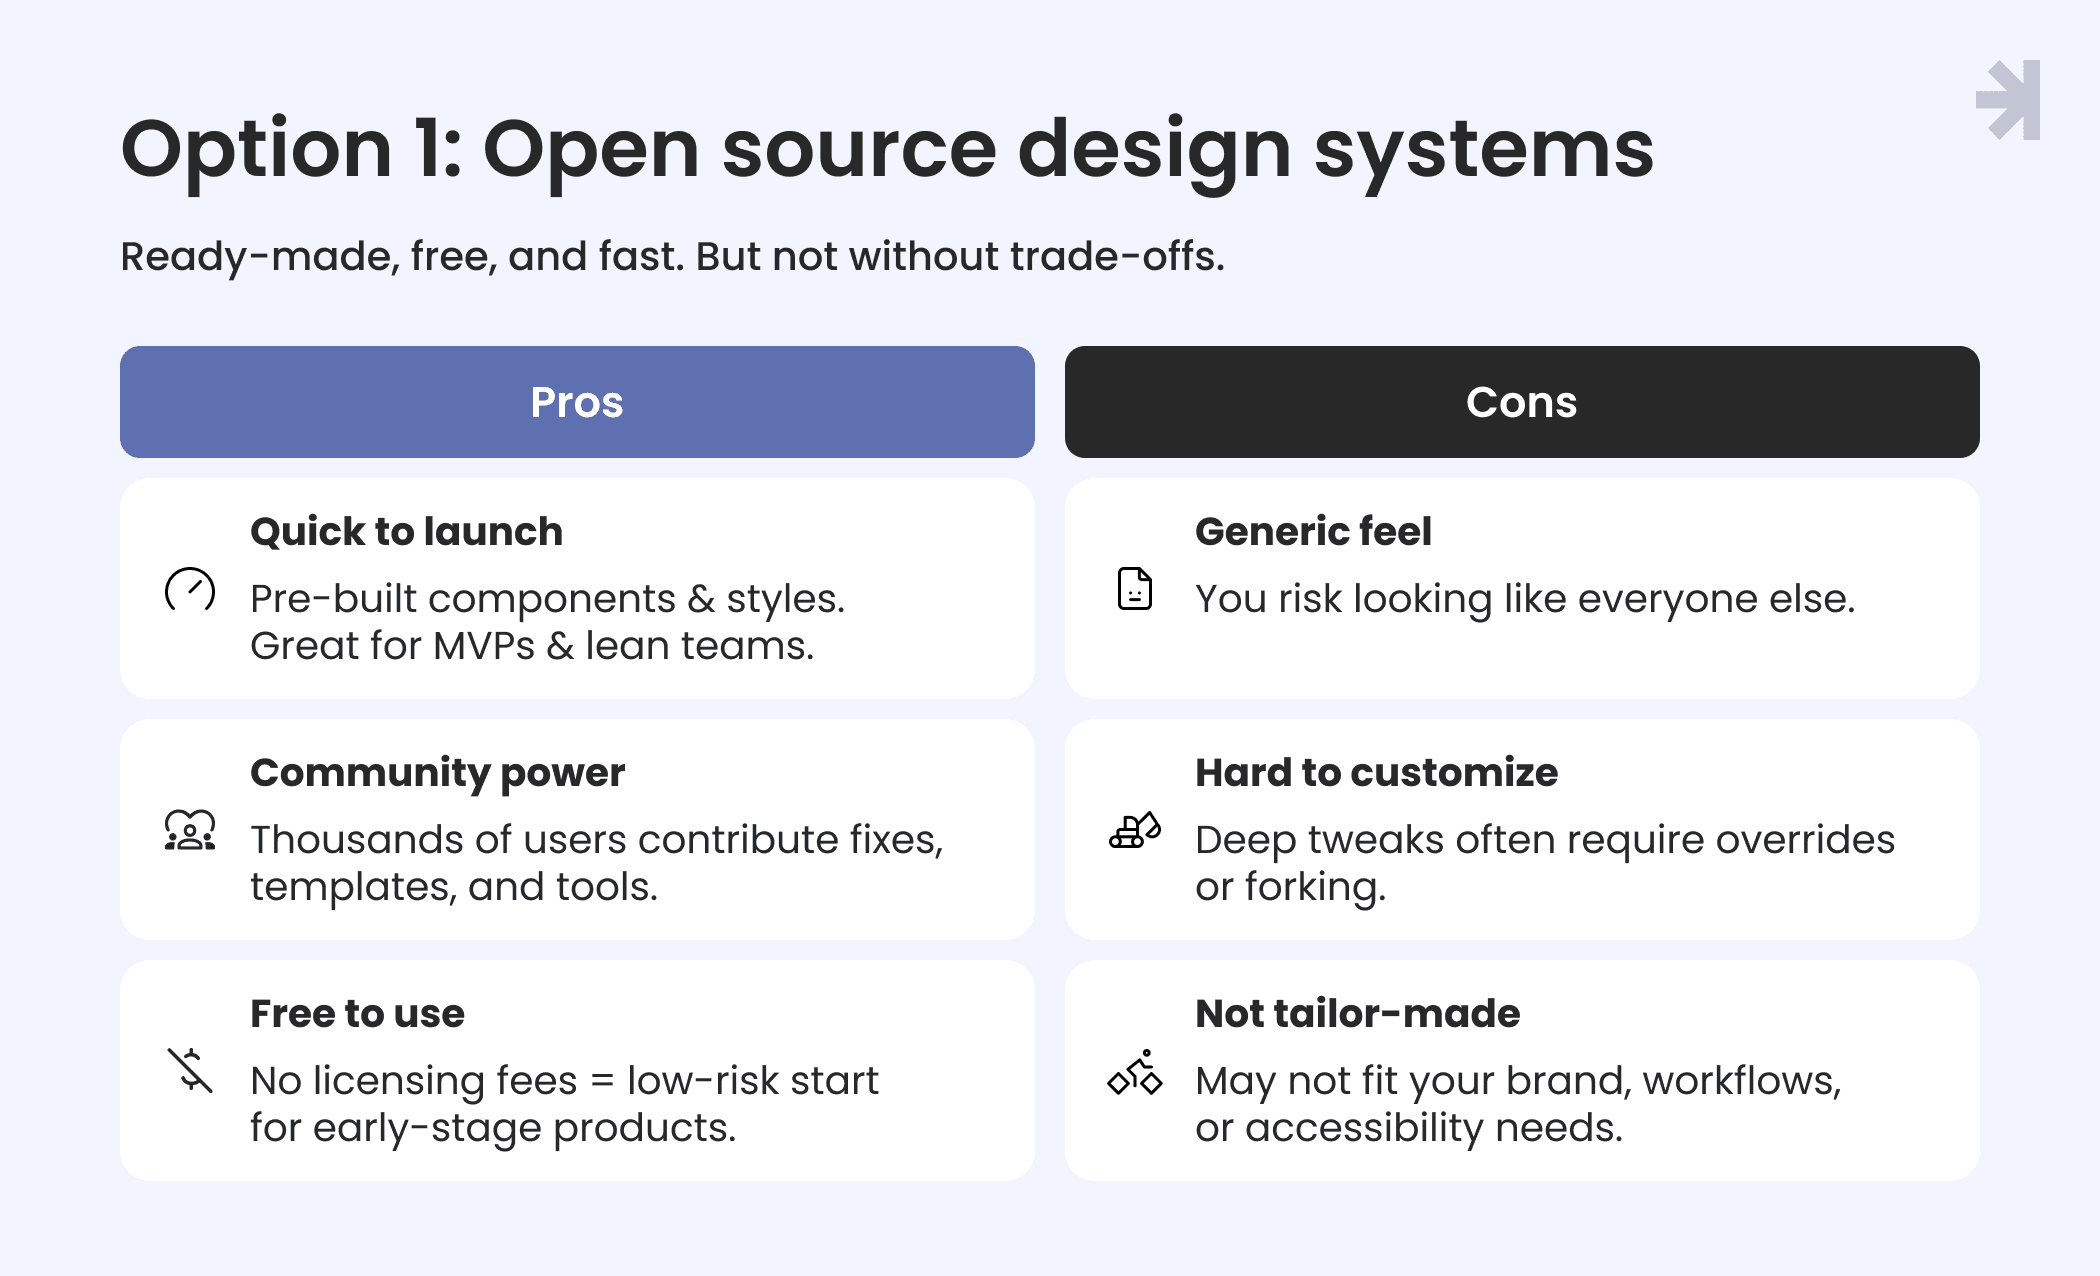Select the Cons header tab
The image size is (2100, 1276).
pos(1521,402)
